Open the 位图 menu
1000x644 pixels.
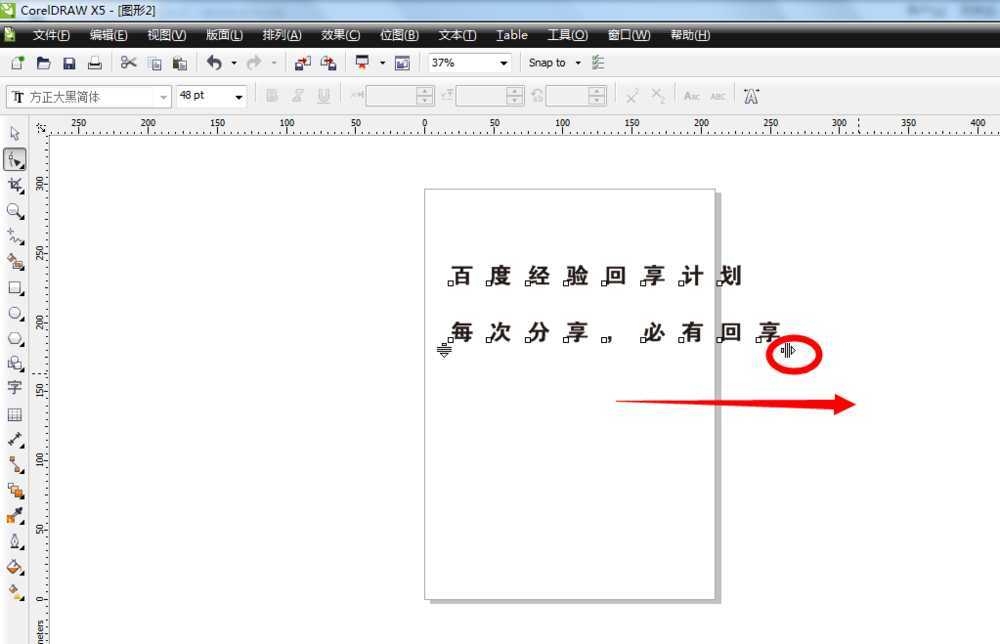point(398,34)
